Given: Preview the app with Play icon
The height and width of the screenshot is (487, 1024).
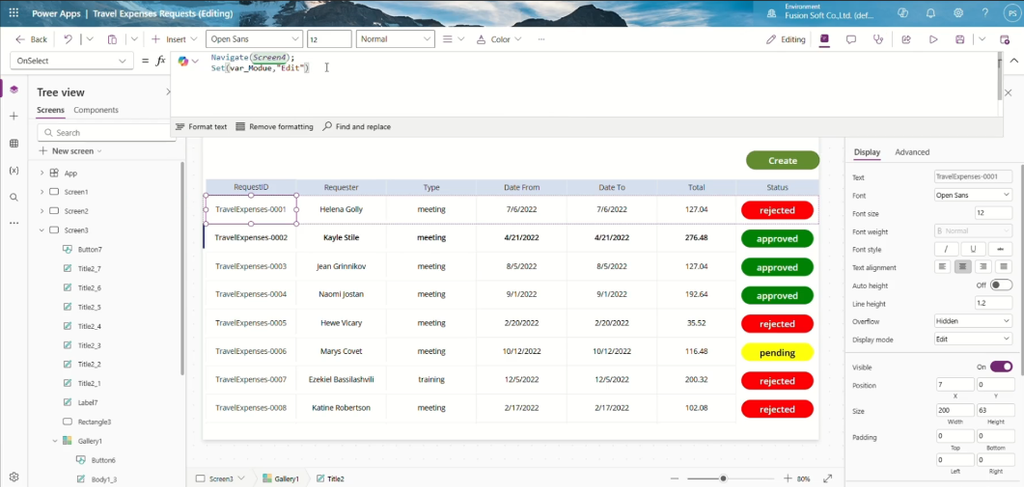Looking at the screenshot, I should (933, 39).
